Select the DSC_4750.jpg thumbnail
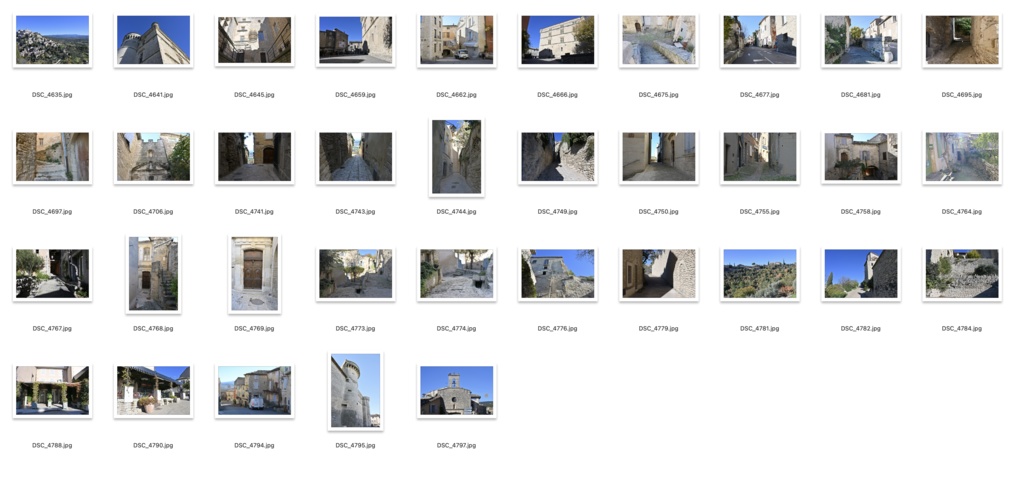Viewport: 1024px width, 495px height. pyautogui.click(x=659, y=157)
